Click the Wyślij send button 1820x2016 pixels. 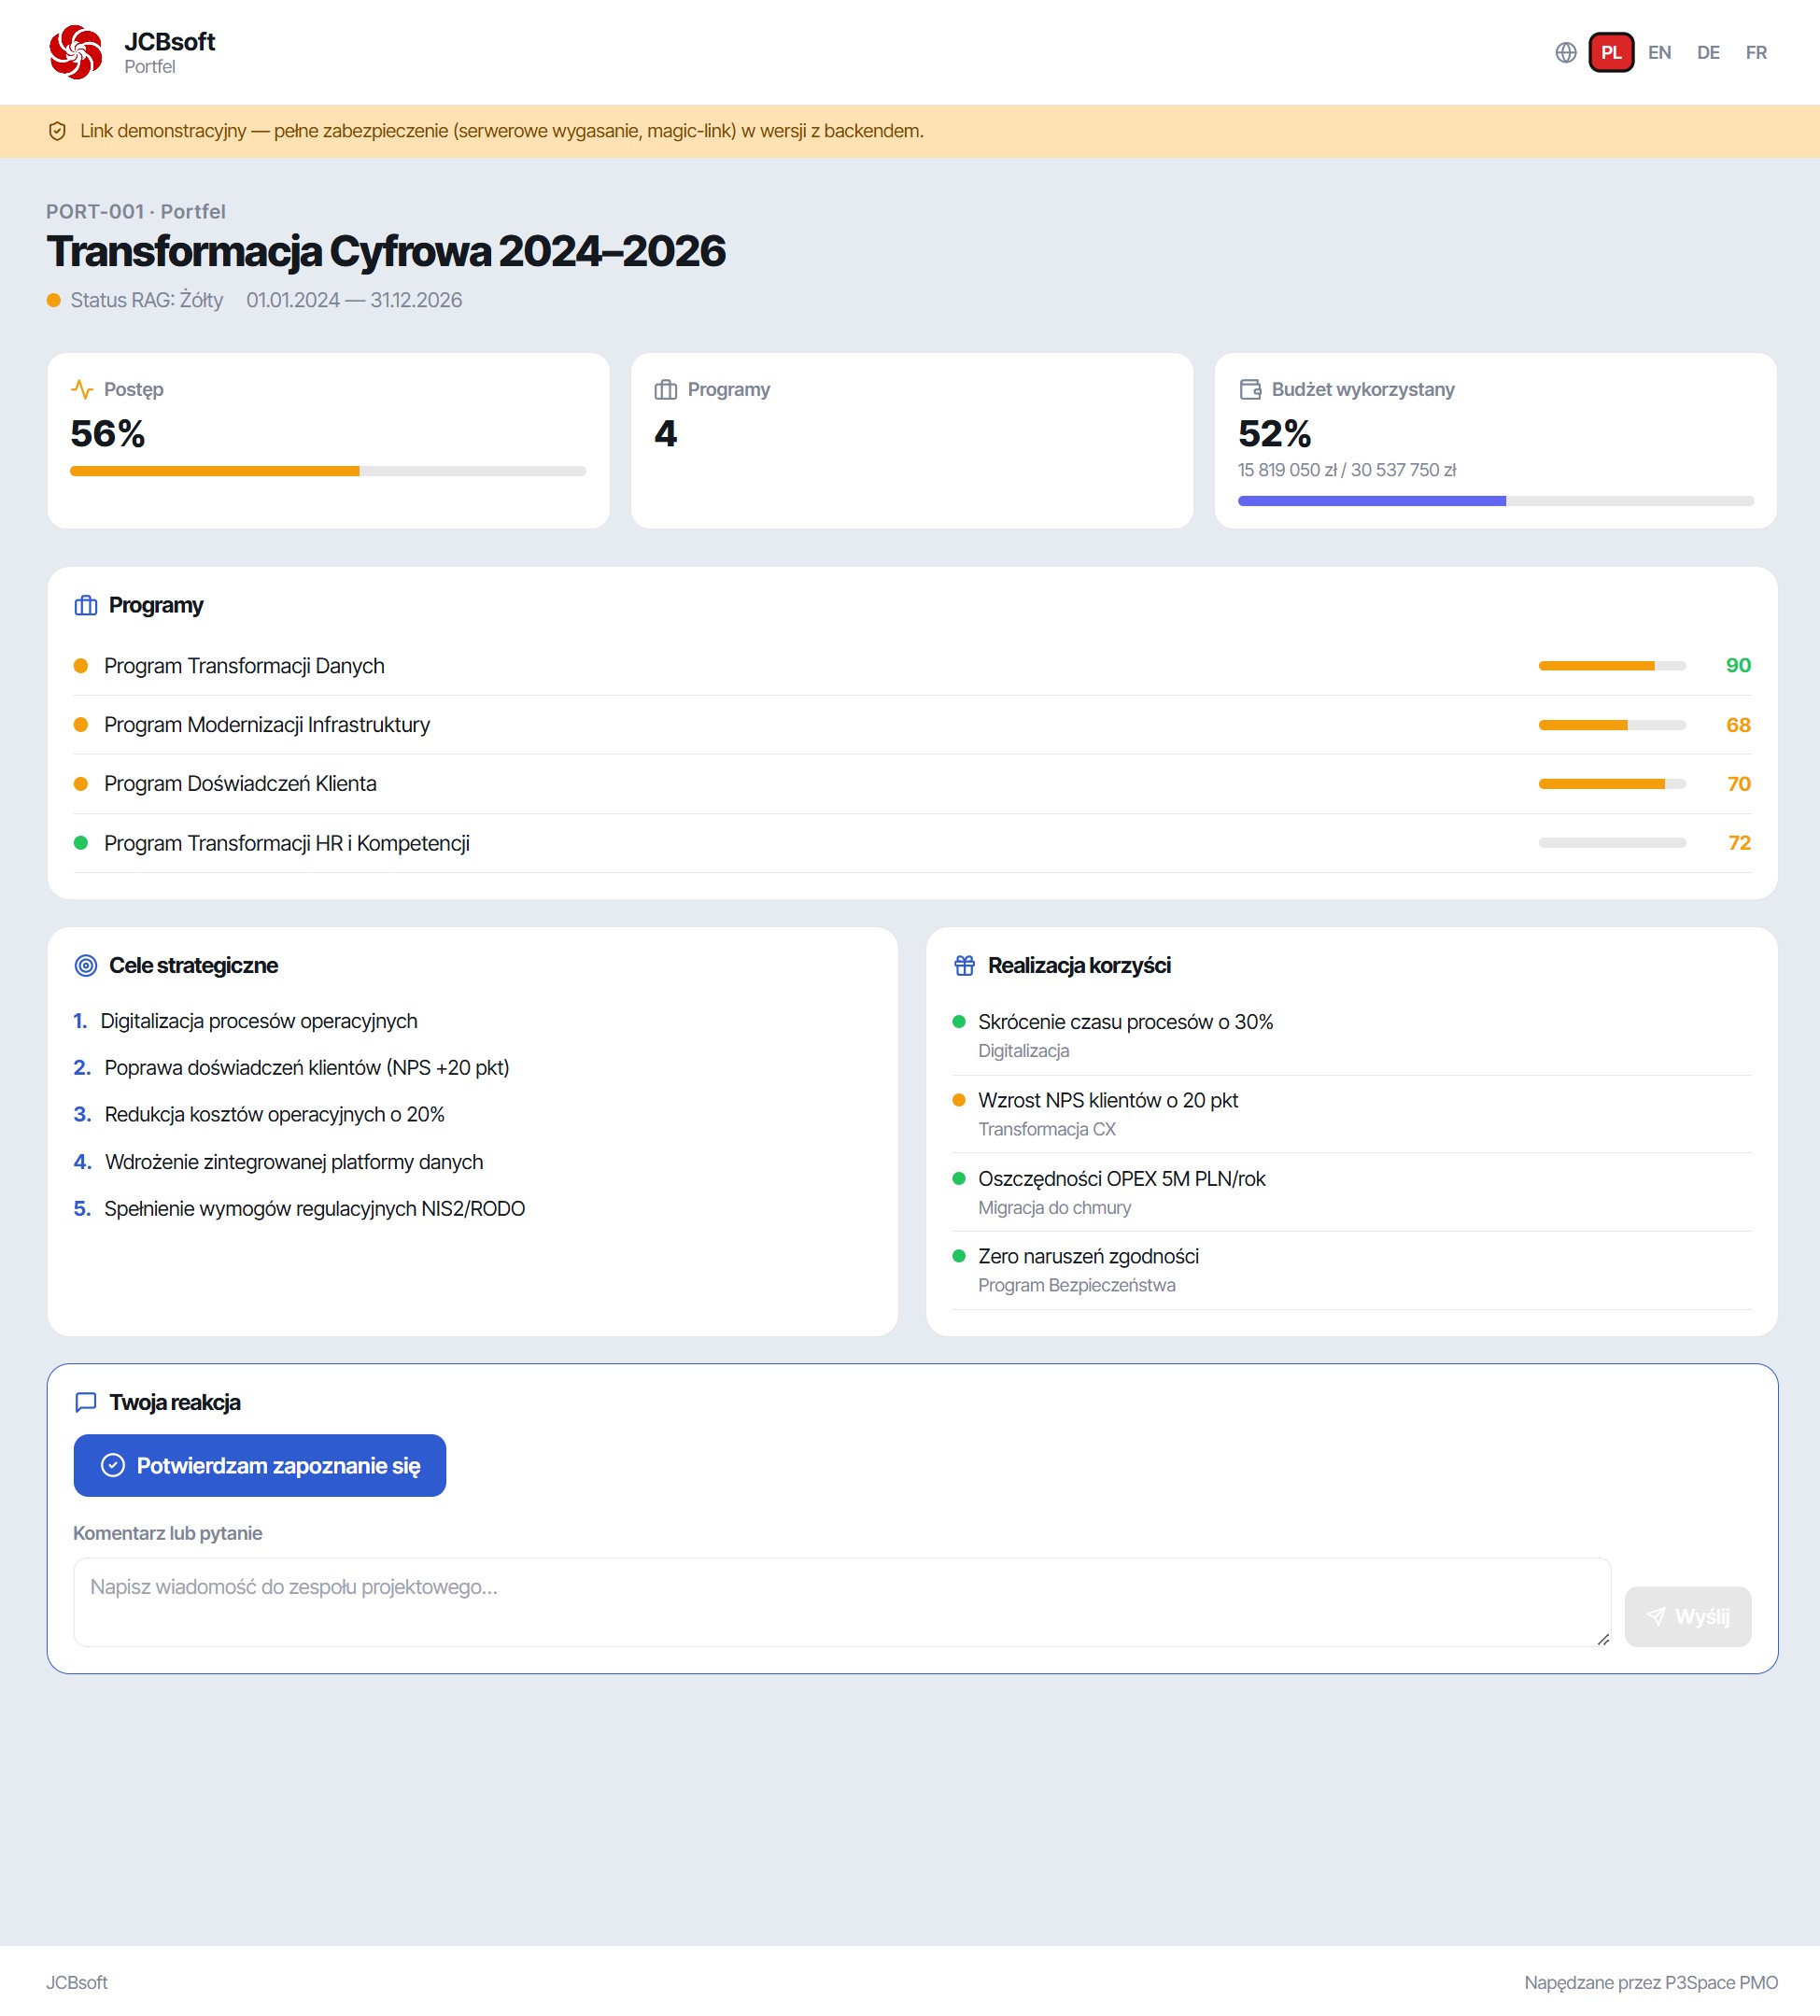tap(1687, 1616)
